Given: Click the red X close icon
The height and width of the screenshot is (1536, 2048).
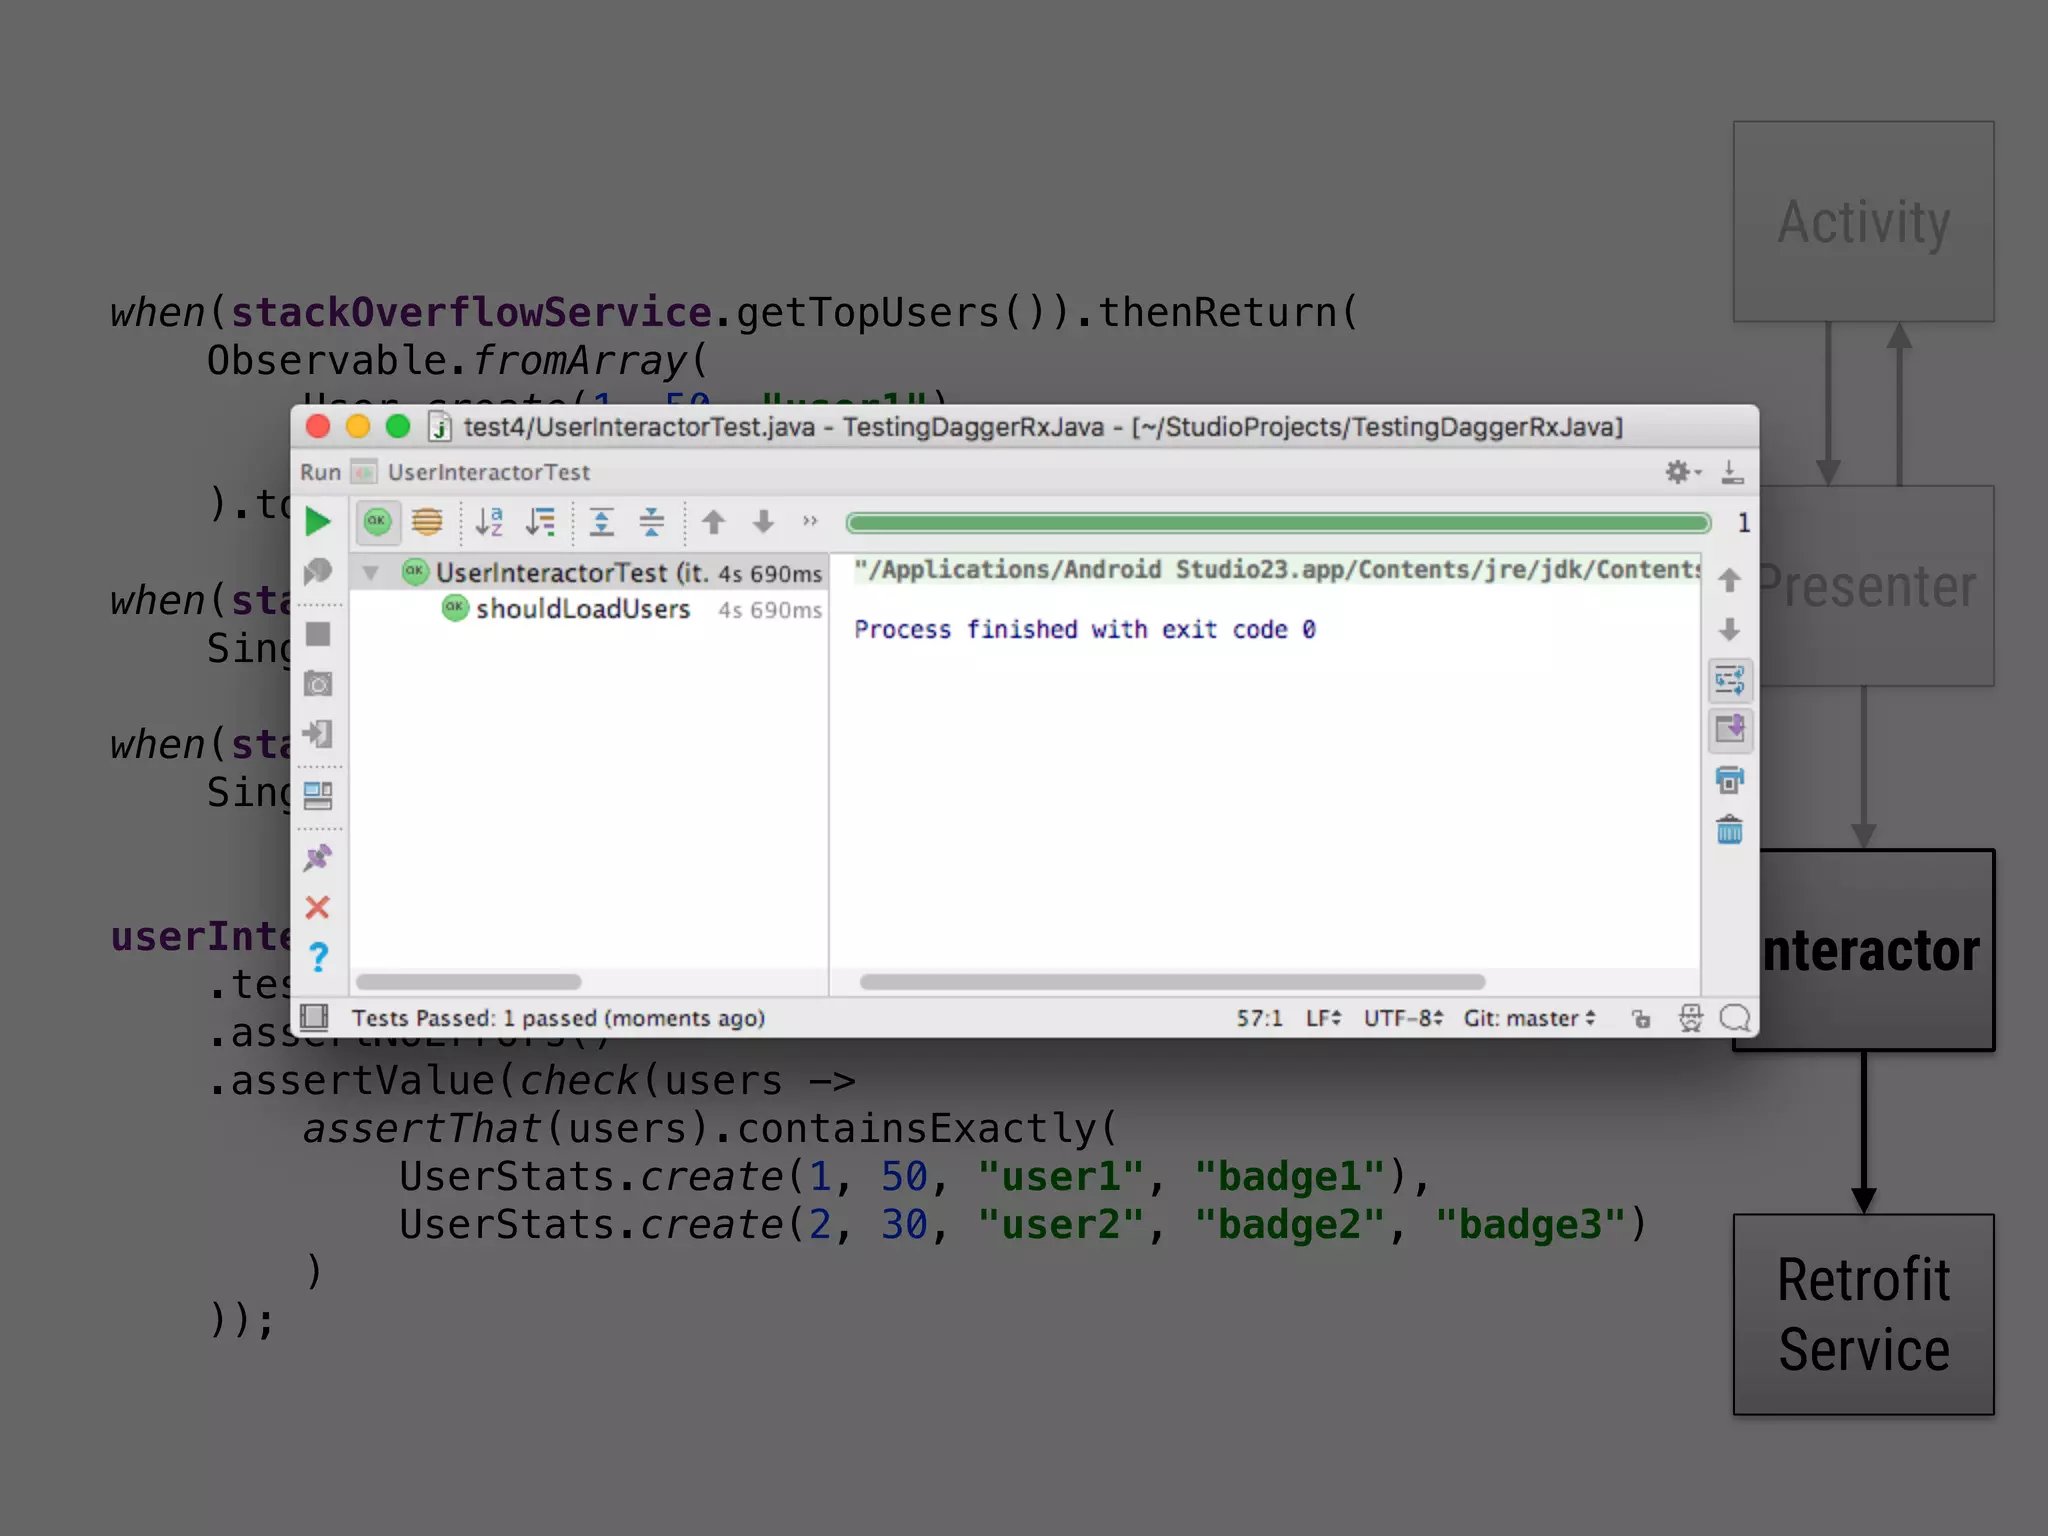Looking at the screenshot, I should click(x=318, y=907).
